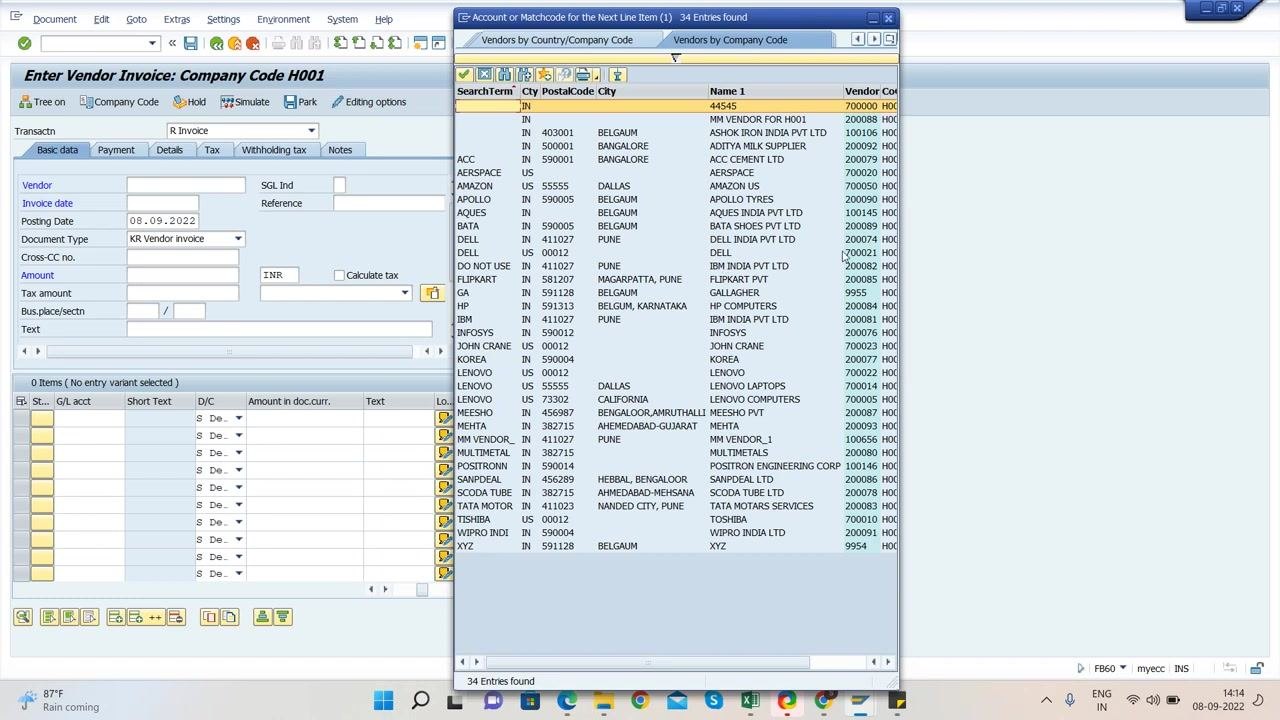Viewport: 1280px width, 720px height.
Task: Click the Vendor input field
Action: [186, 185]
